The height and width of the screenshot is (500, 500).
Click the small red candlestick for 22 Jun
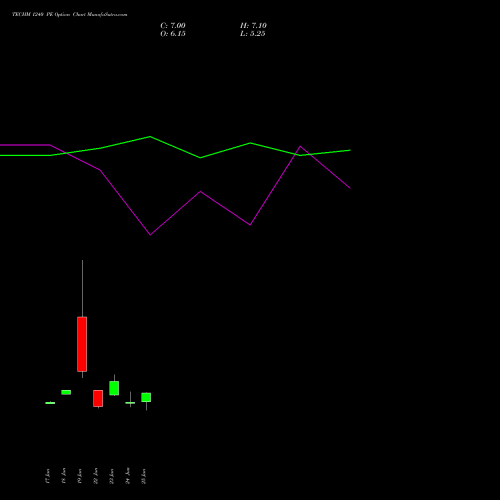coord(98,398)
